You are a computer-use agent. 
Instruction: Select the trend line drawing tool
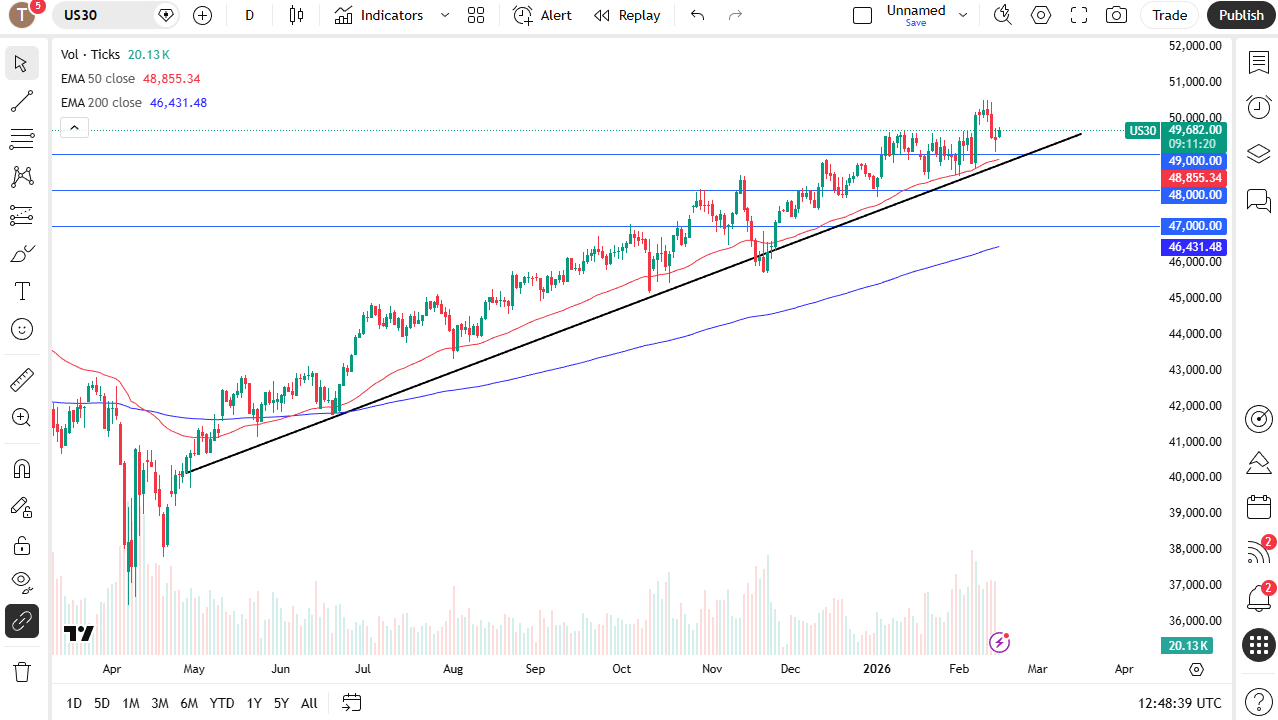22,101
